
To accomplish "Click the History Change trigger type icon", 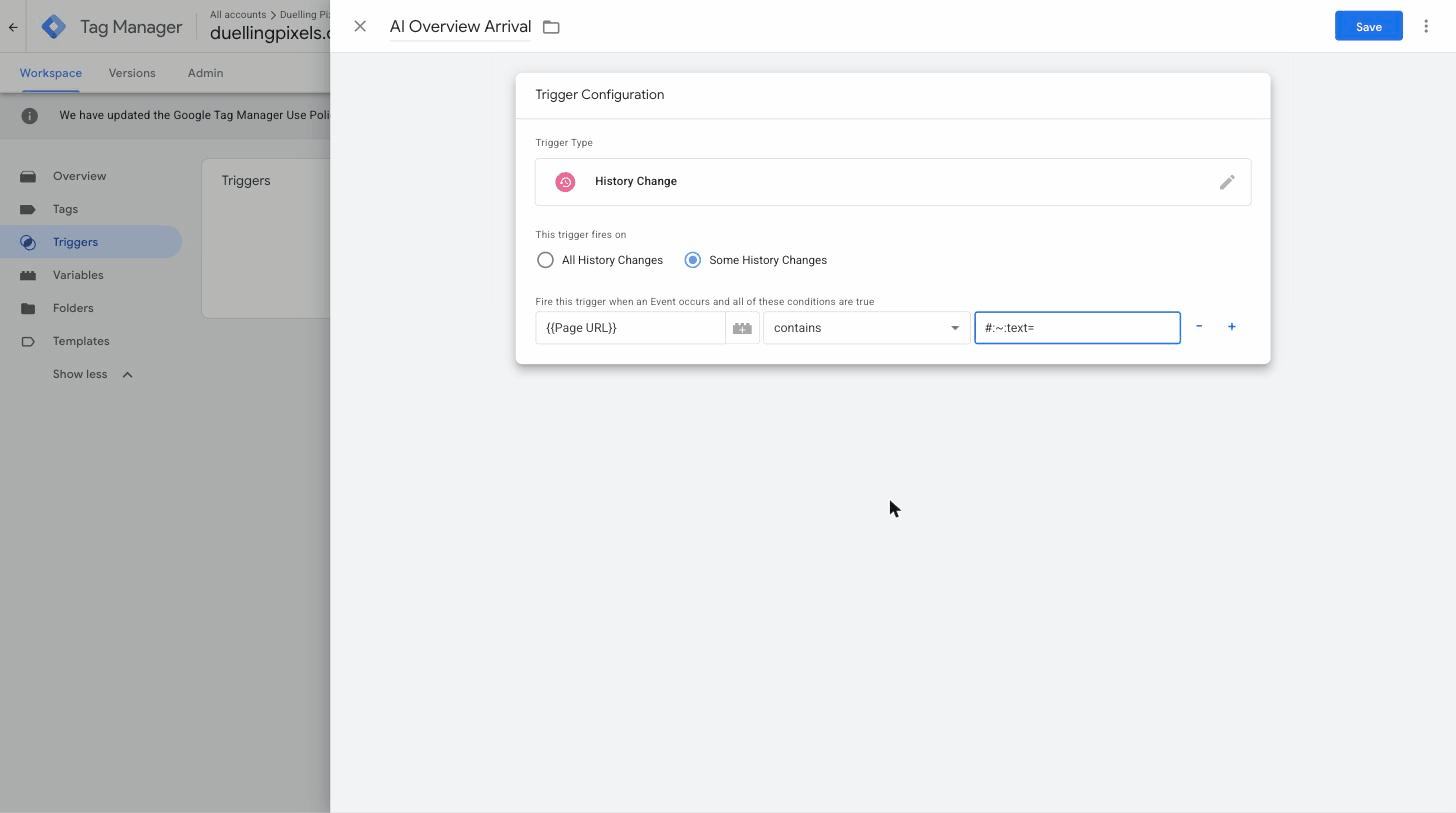I will (565, 182).
